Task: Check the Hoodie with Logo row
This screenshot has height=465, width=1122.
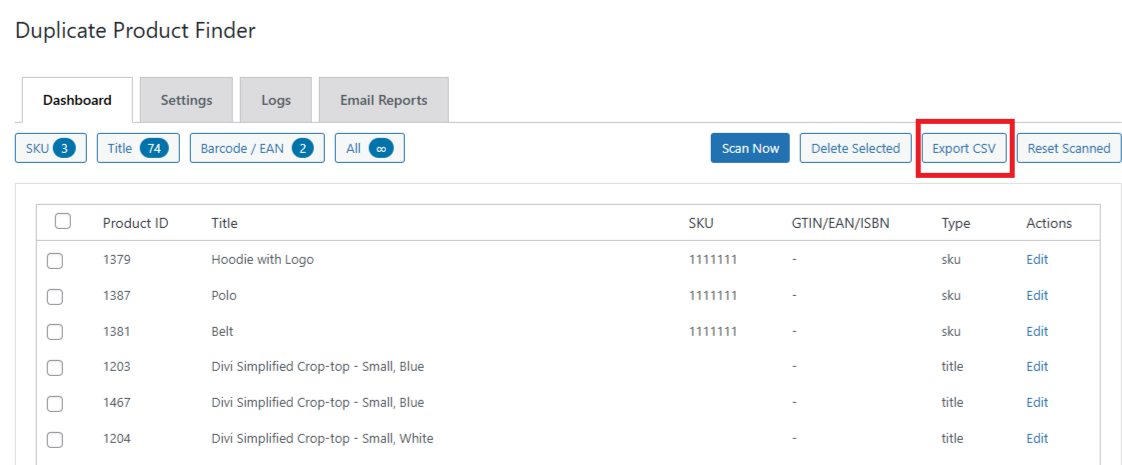Action: click(x=55, y=260)
